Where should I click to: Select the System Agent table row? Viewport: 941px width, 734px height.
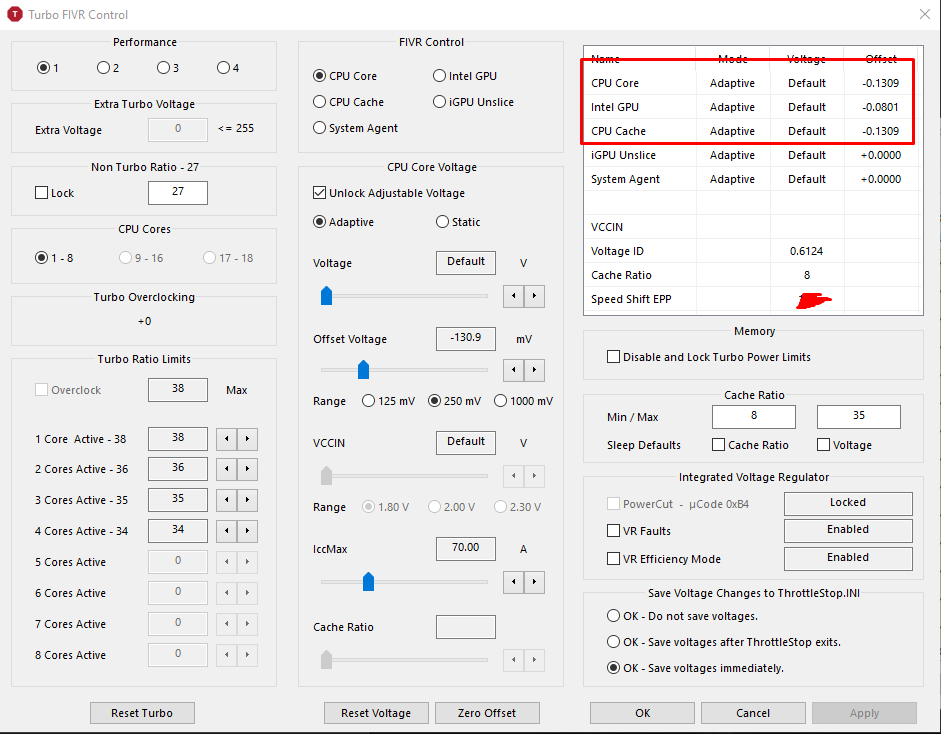coord(753,179)
